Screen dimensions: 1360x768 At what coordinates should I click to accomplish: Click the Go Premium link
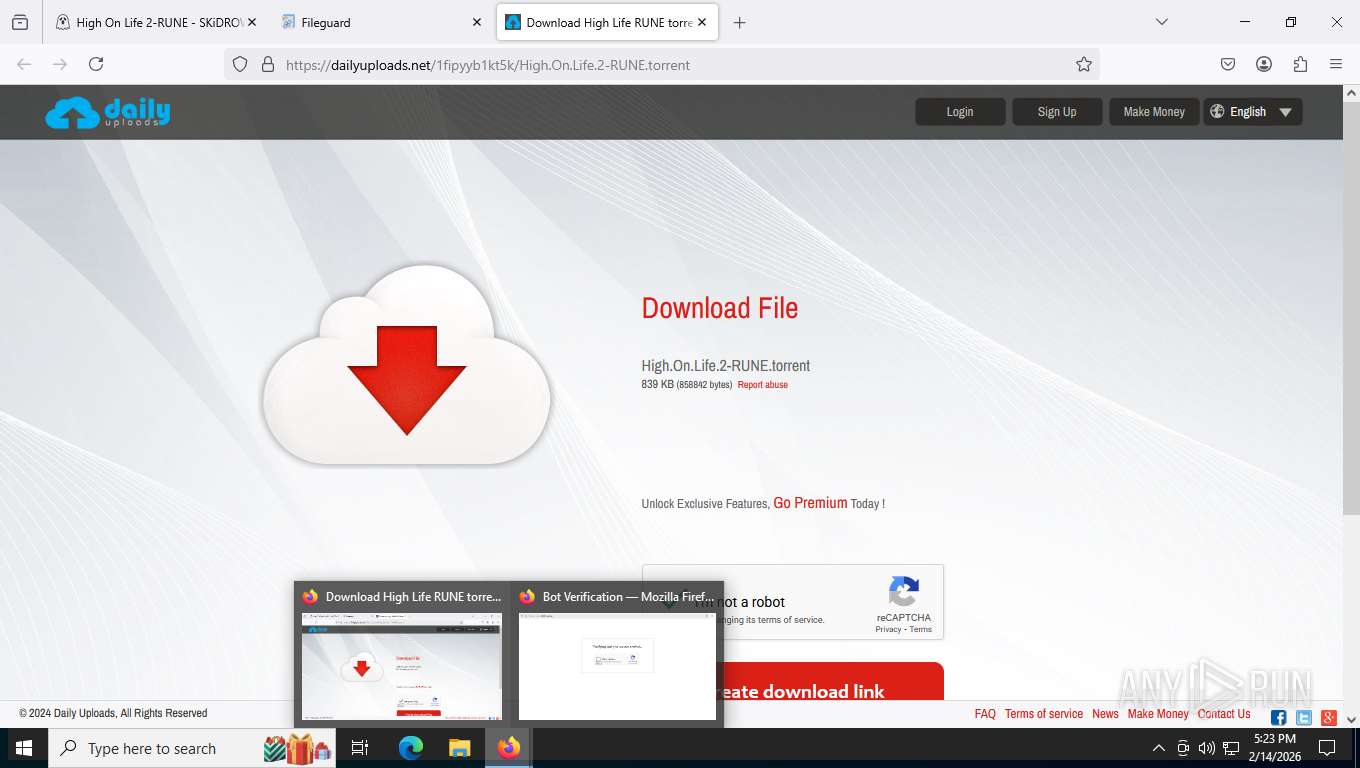tap(810, 503)
